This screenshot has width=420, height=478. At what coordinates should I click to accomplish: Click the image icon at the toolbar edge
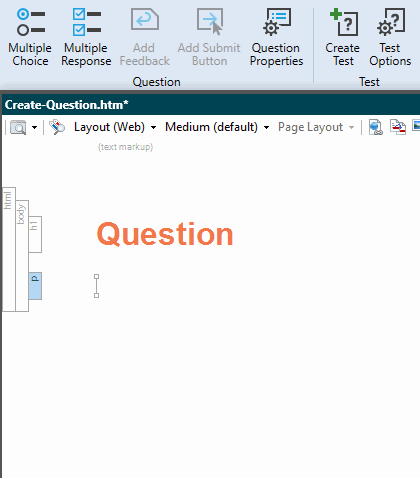(x=416, y=127)
